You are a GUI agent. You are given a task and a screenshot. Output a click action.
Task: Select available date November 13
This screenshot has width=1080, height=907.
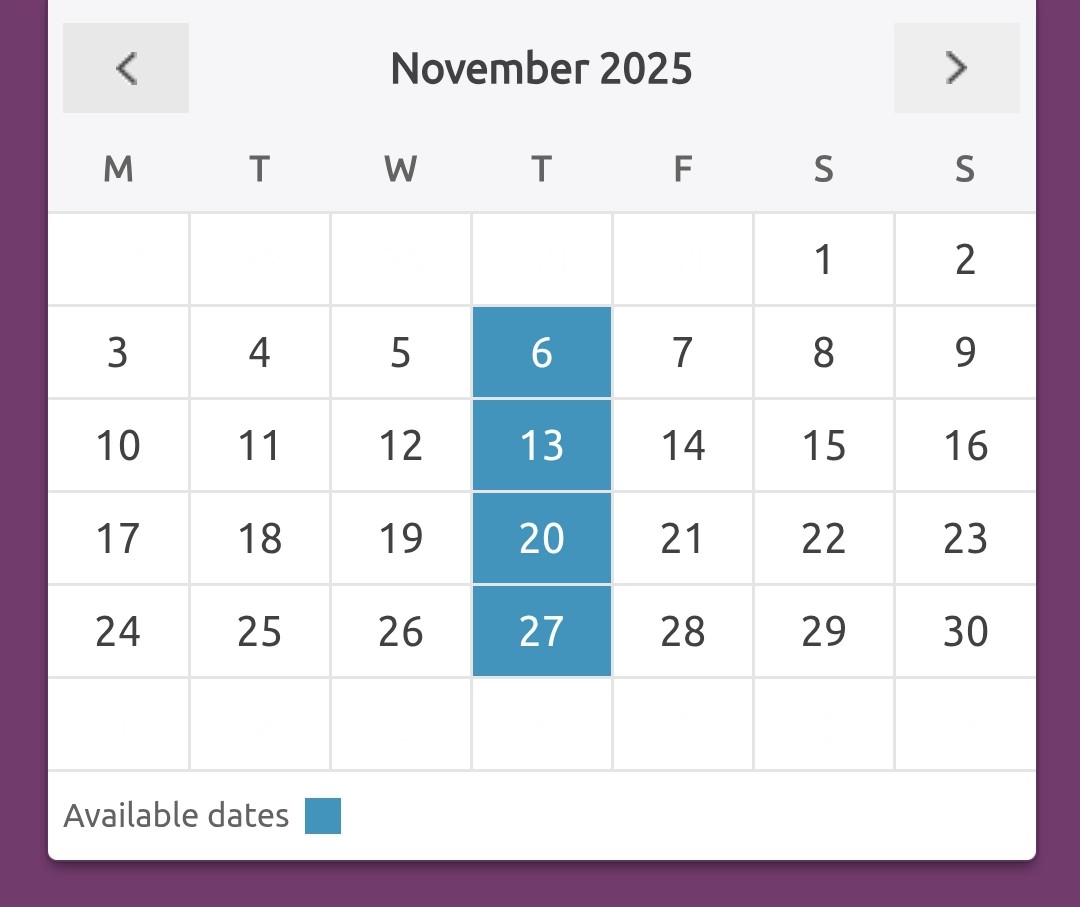[x=541, y=446]
